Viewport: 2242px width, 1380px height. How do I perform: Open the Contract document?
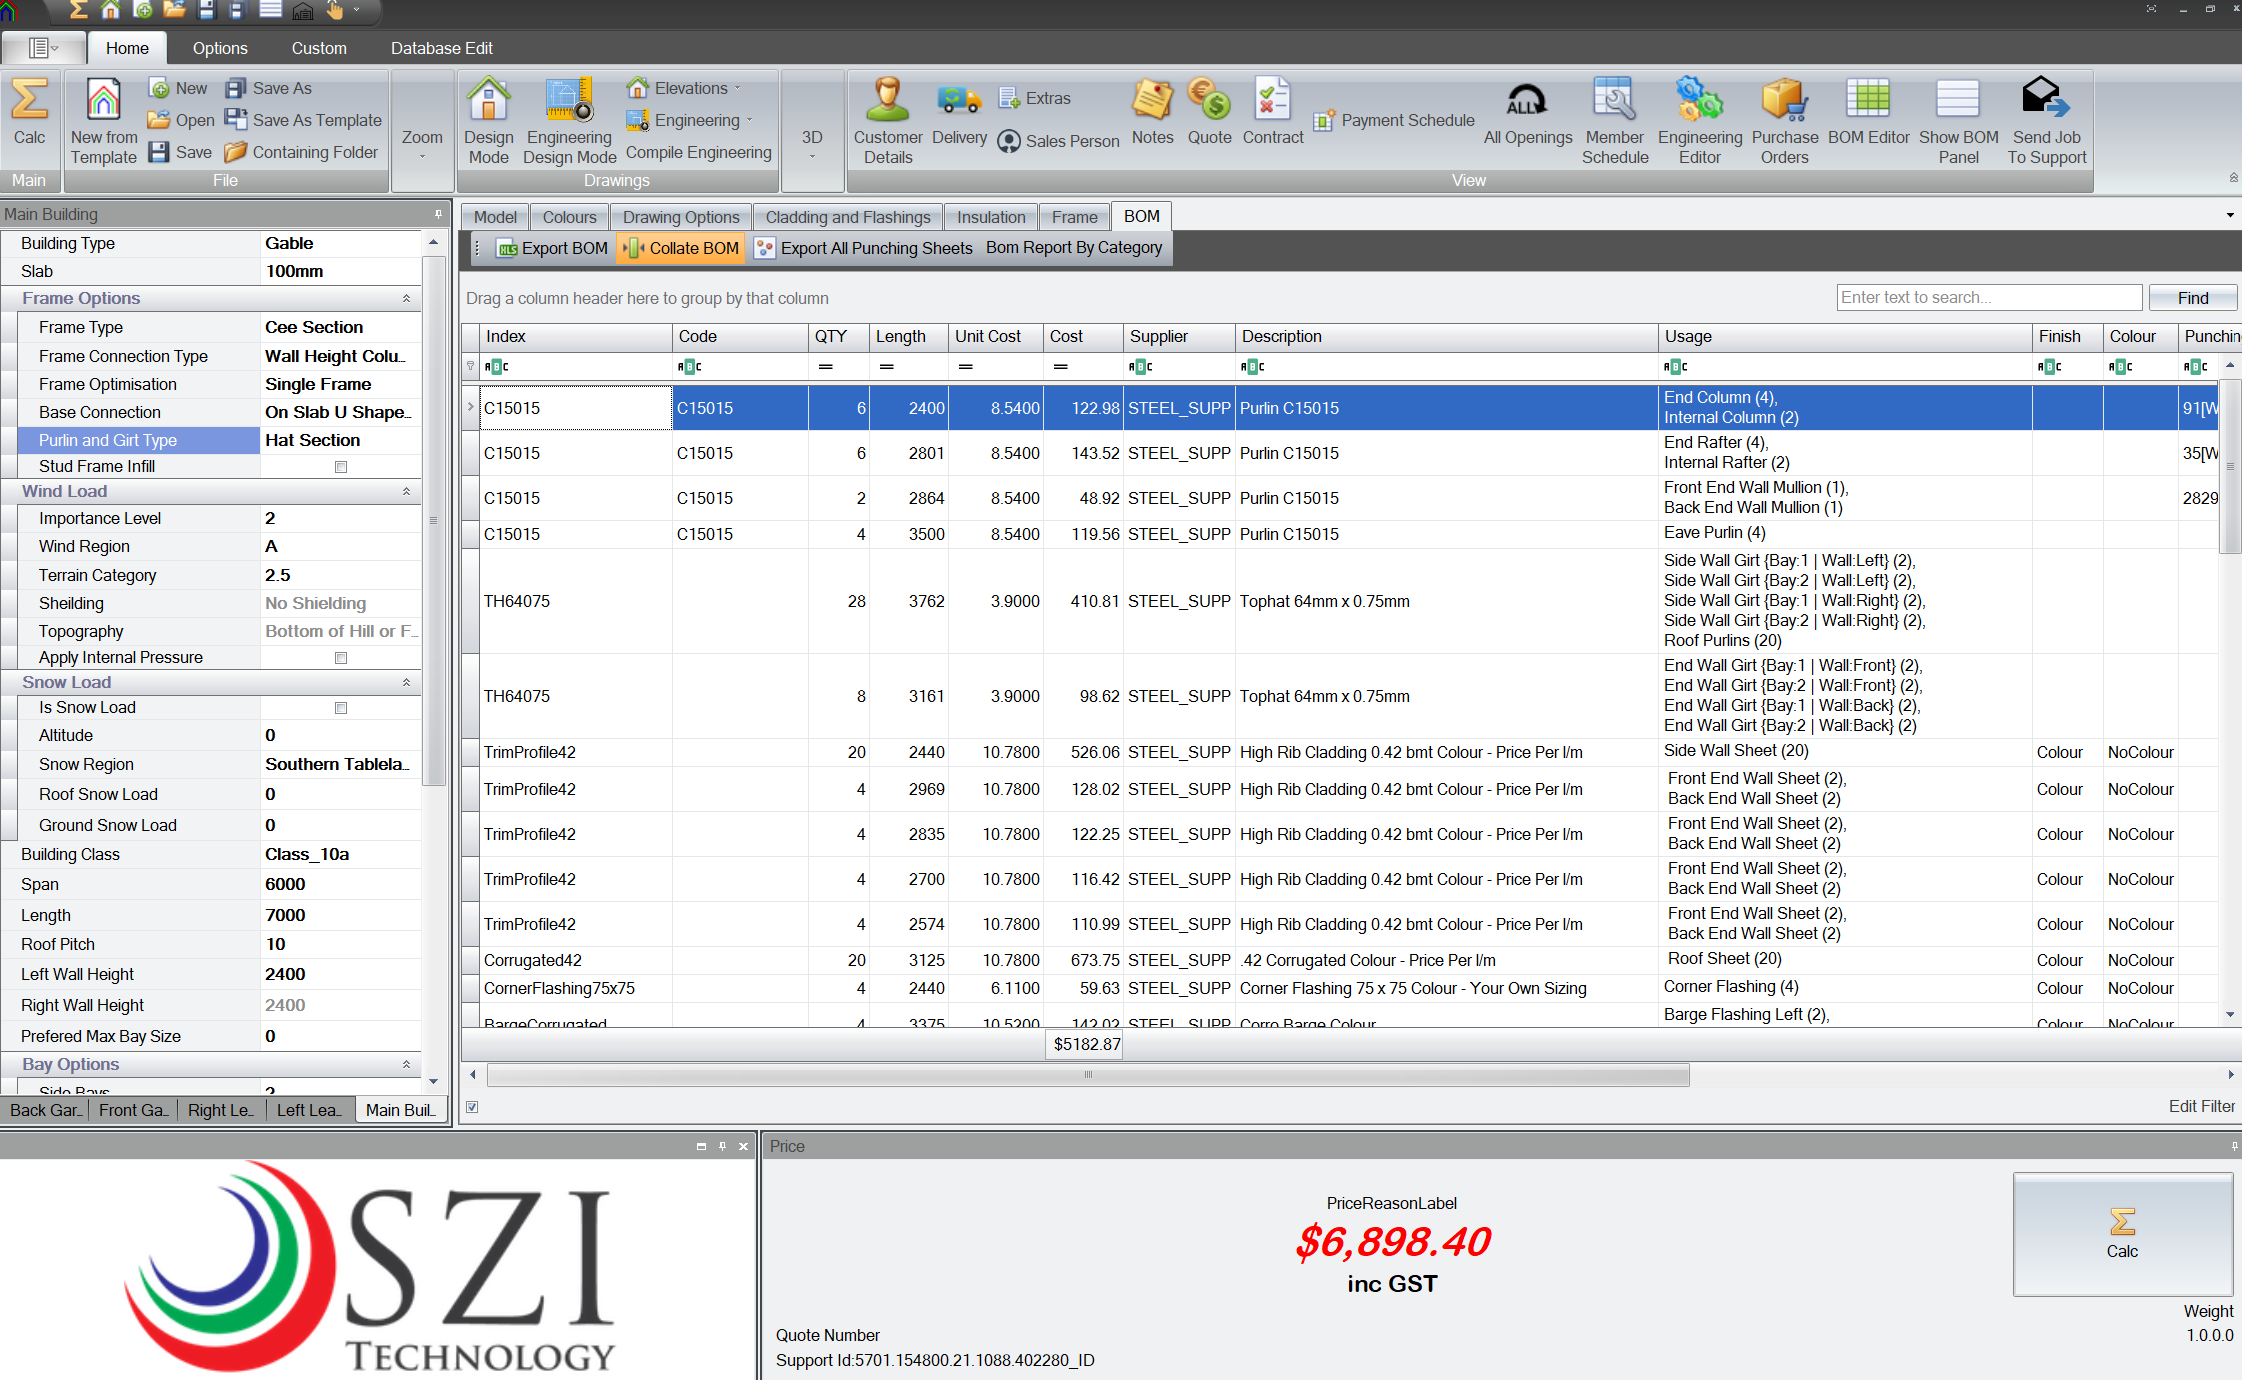click(x=1273, y=112)
